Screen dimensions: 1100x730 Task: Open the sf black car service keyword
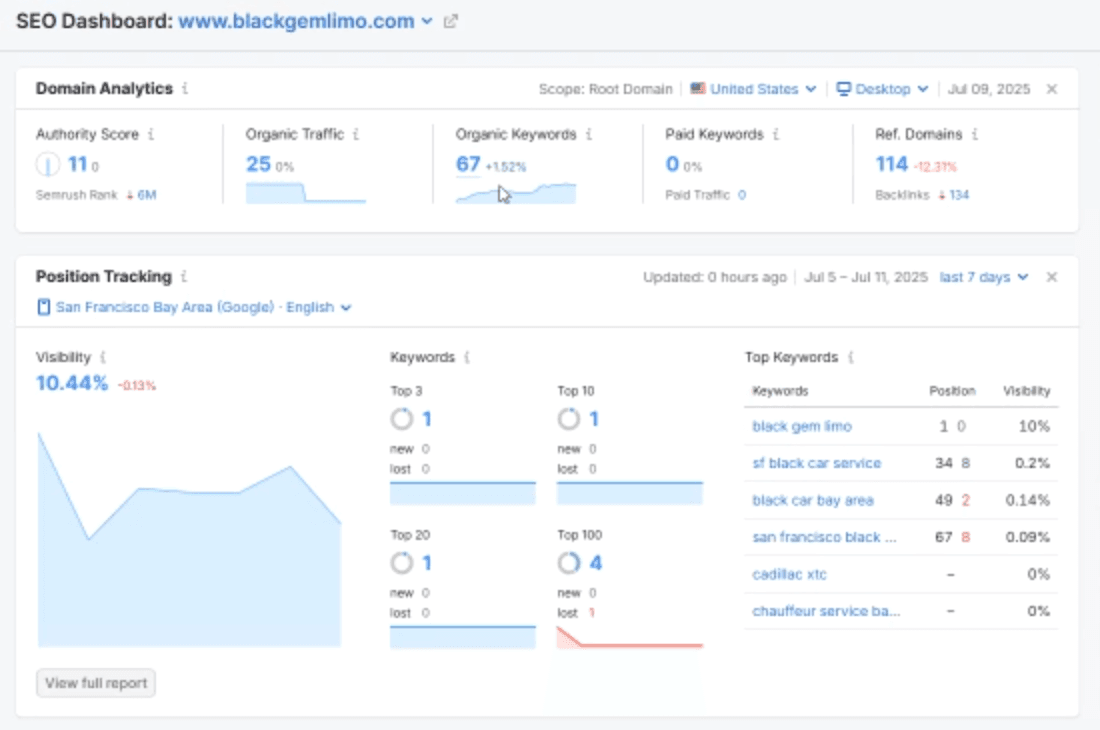point(816,463)
